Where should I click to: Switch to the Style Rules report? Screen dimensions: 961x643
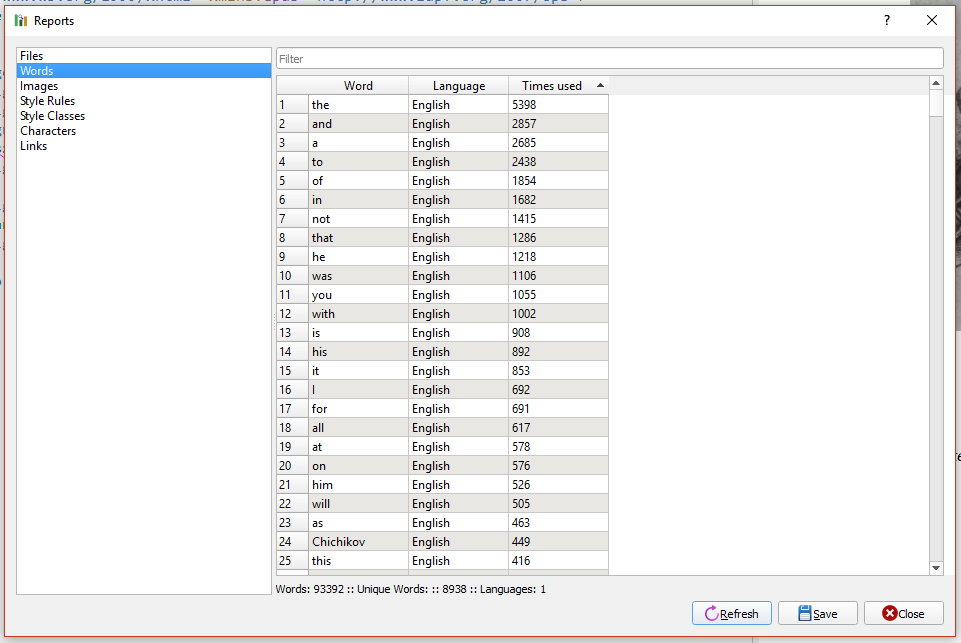click(47, 100)
